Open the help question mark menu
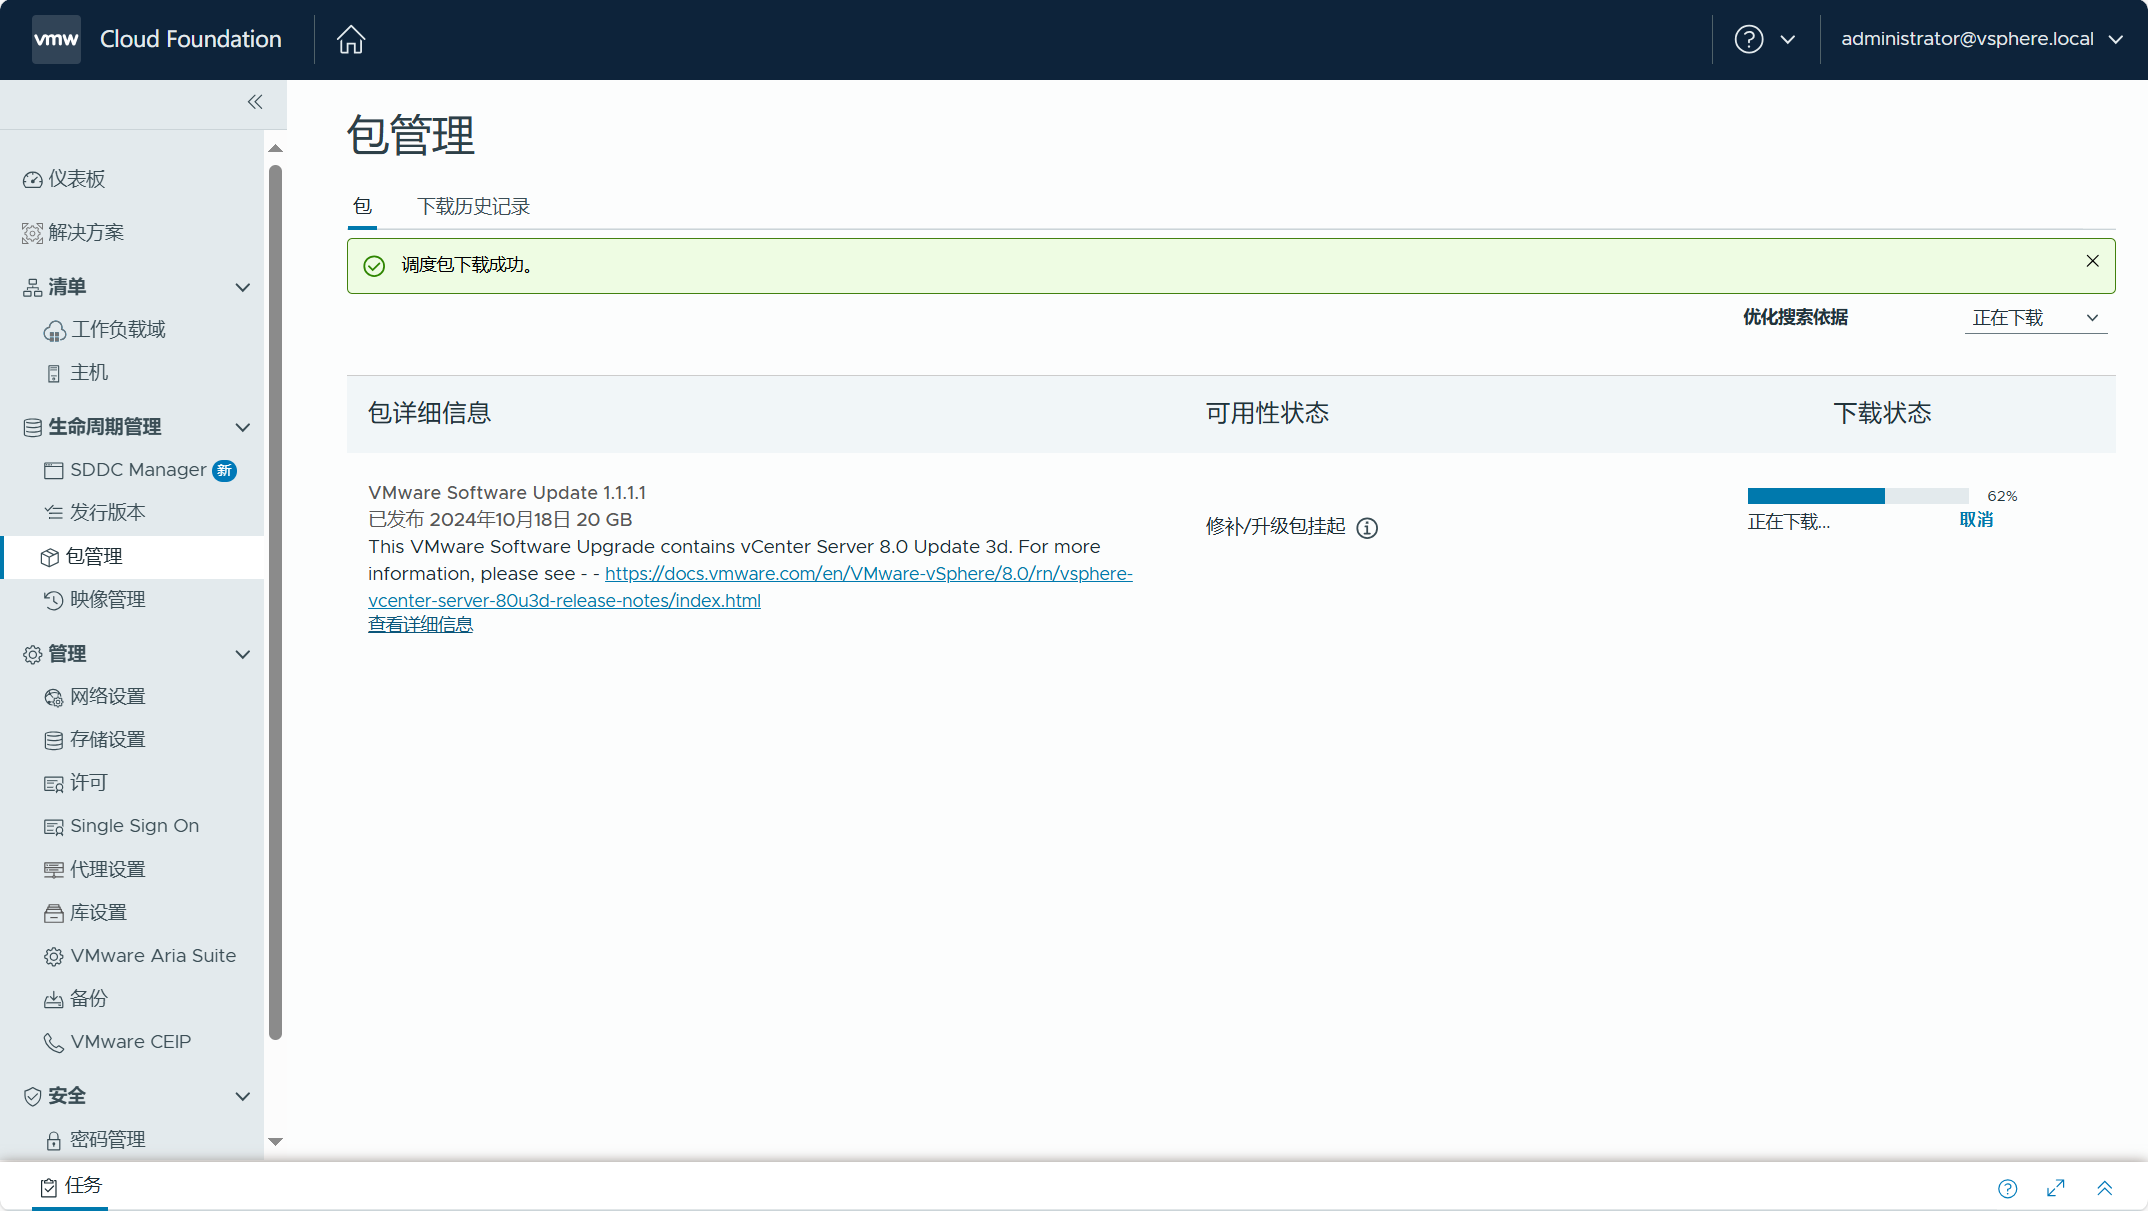Screen dimensions: 2148x1211 point(1748,39)
